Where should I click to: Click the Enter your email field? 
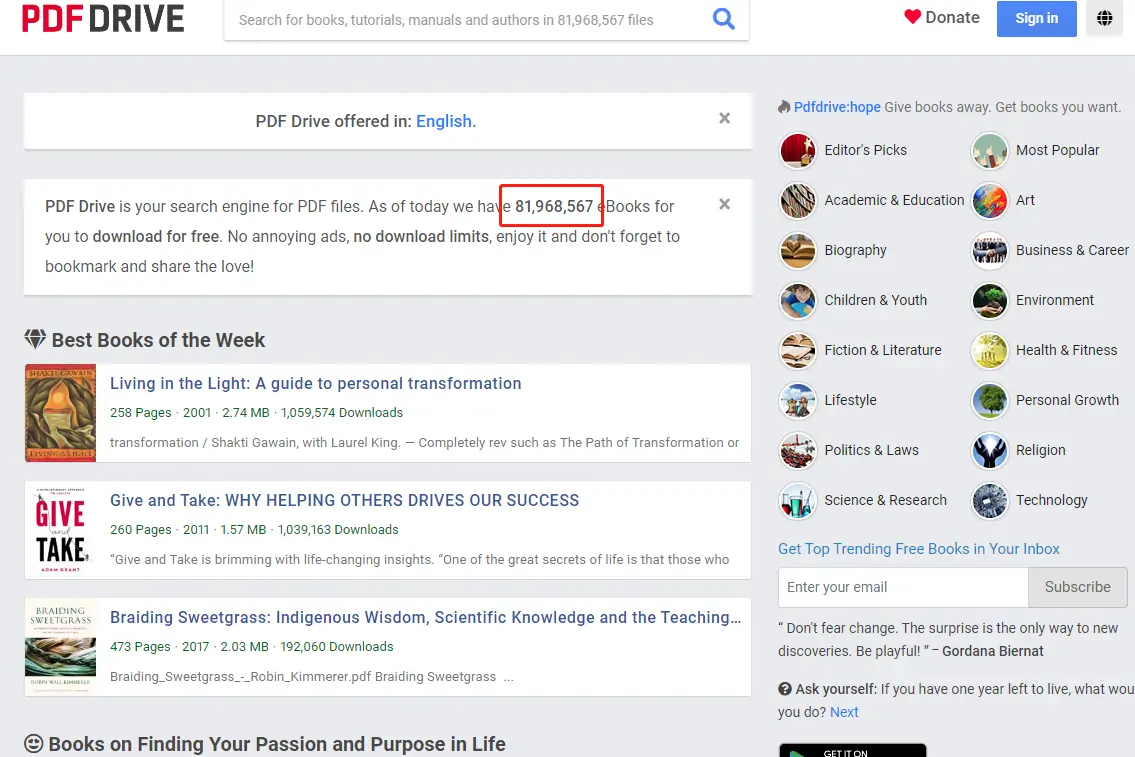pos(903,587)
